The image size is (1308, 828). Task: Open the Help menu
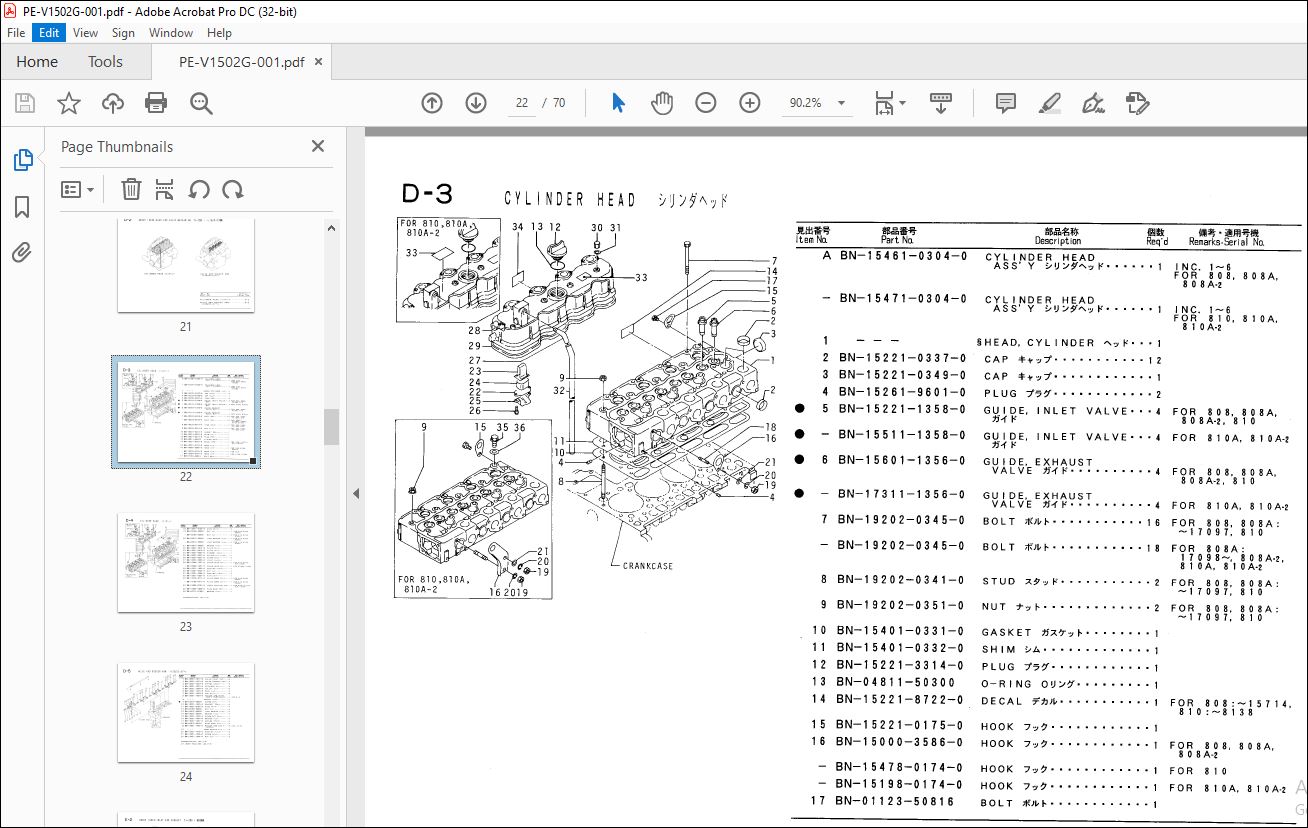(x=219, y=33)
